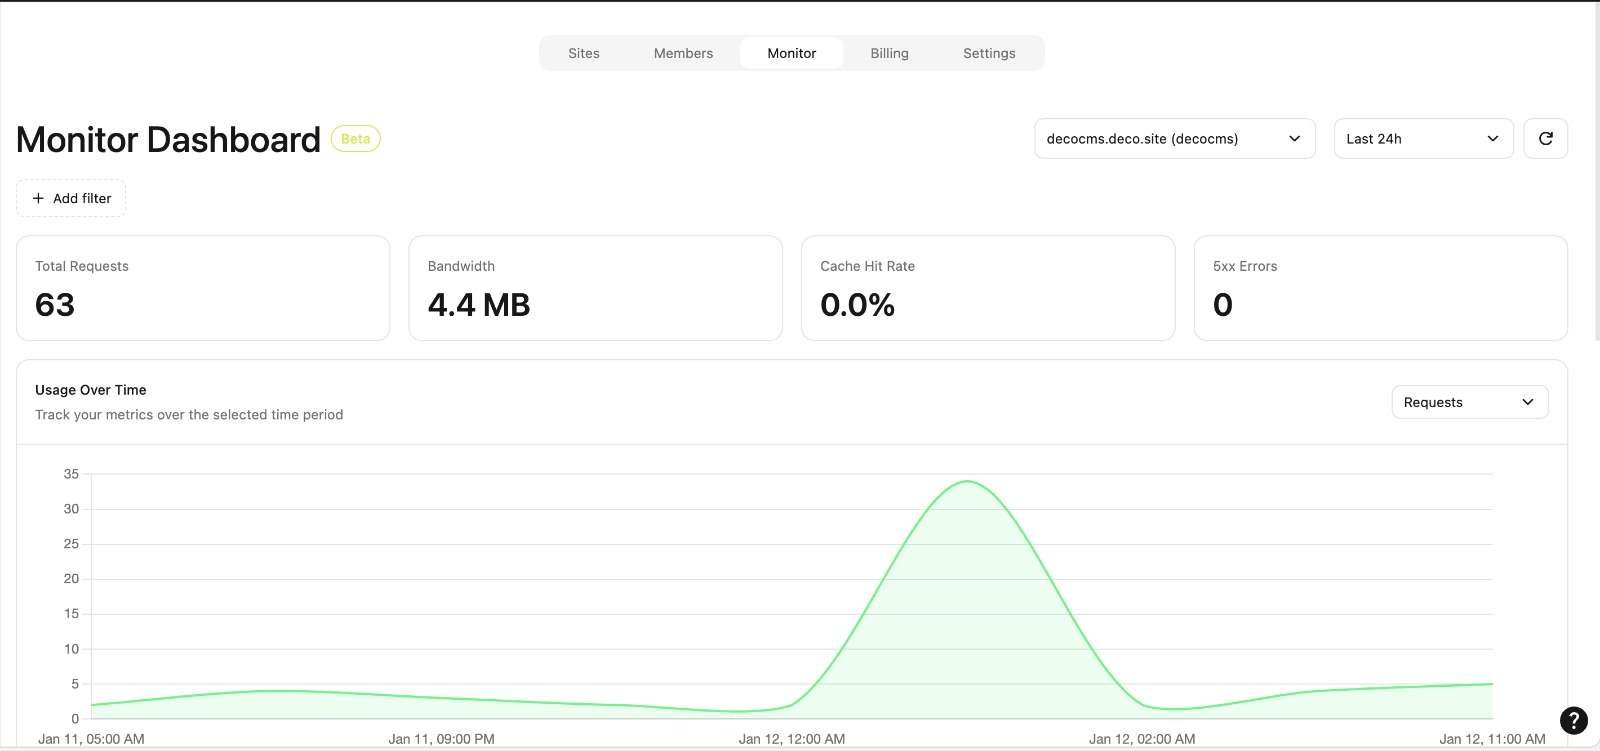The height and width of the screenshot is (751, 1600).
Task: Click the 63 total requests value
Action: pyautogui.click(x=55, y=305)
